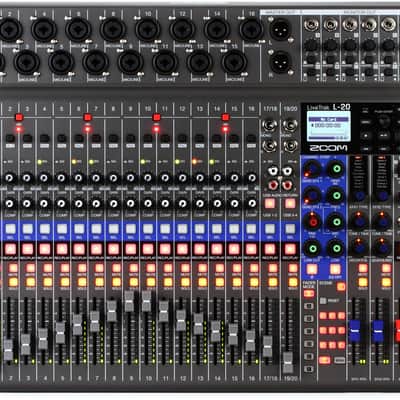Click the 19/20 stereo channel fader
The width and height of the screenshot is (400, 400).
[288, 362]
